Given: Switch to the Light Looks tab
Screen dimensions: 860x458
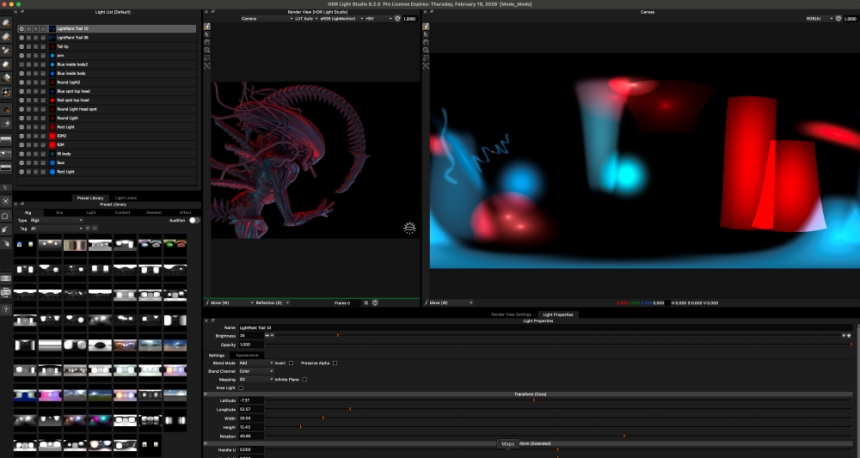Looking at the screenshot, I should (126, 198).
